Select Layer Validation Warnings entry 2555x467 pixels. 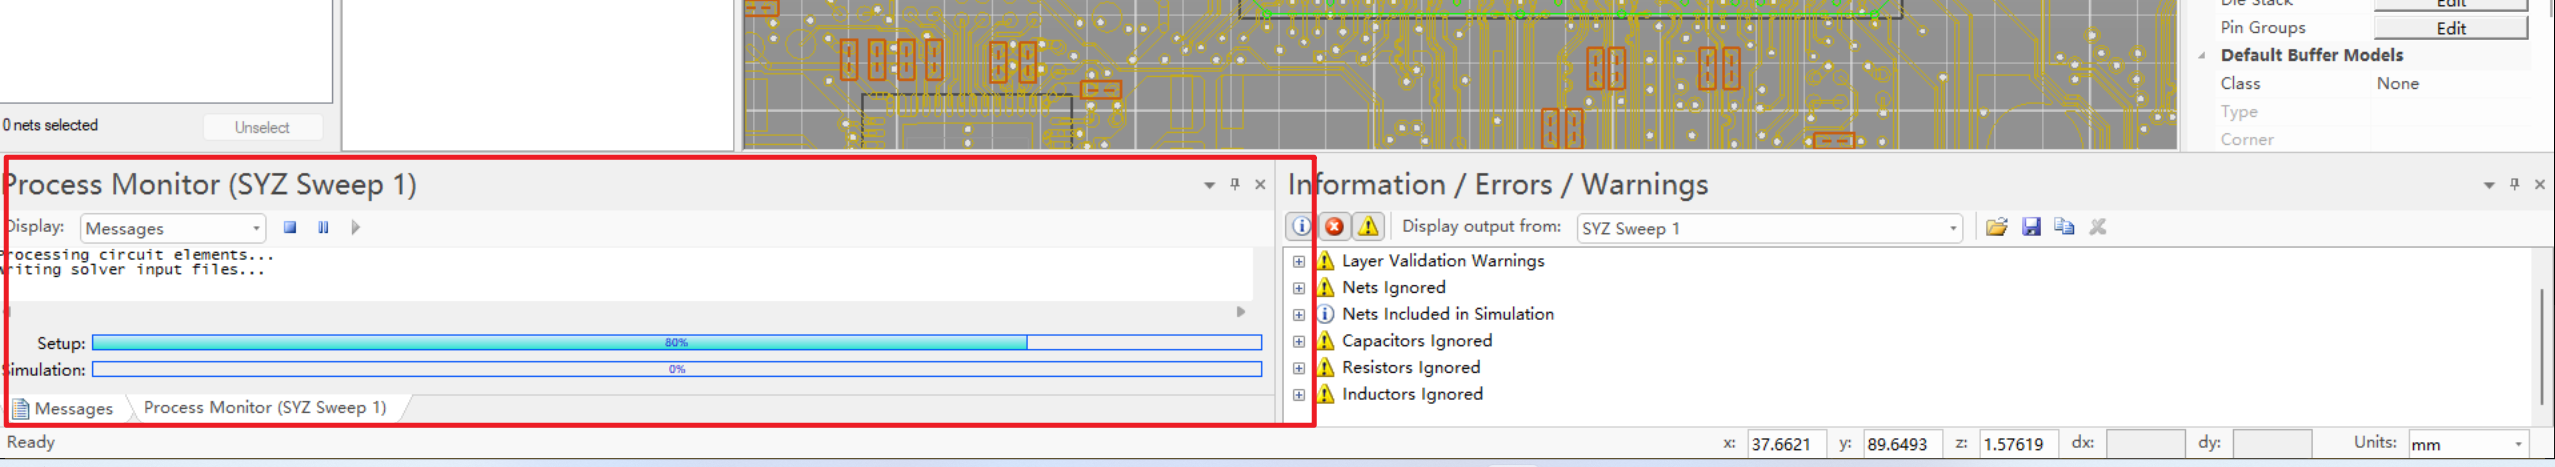click(x=1442, y=260)
